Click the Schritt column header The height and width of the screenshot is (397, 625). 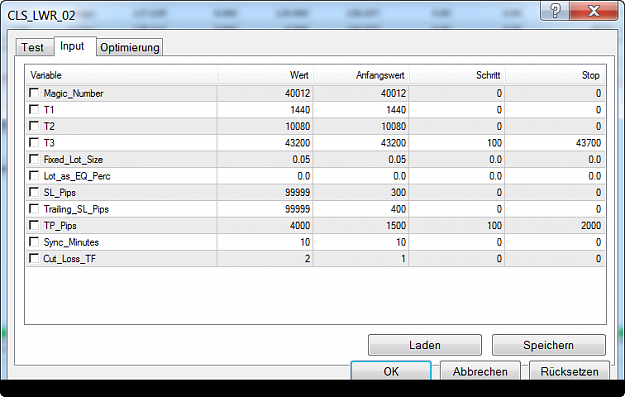[x=457, y=75]
